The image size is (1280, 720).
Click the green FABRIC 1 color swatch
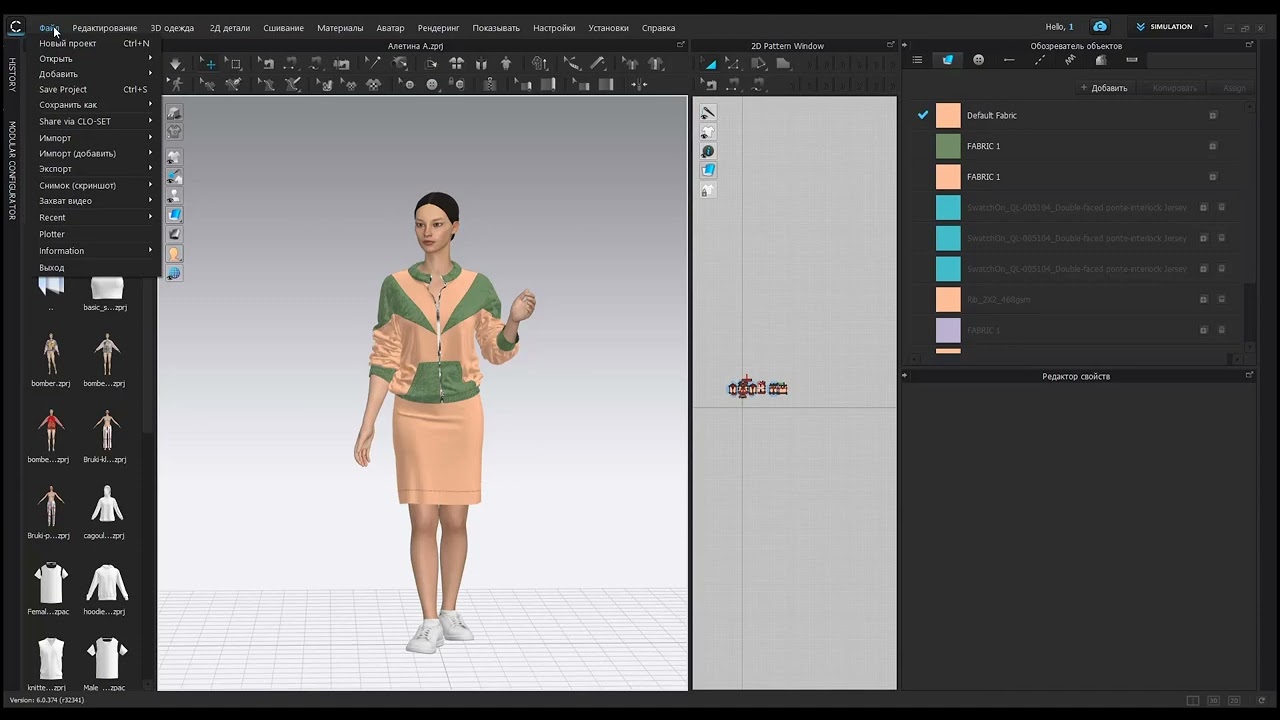(948, 146)
